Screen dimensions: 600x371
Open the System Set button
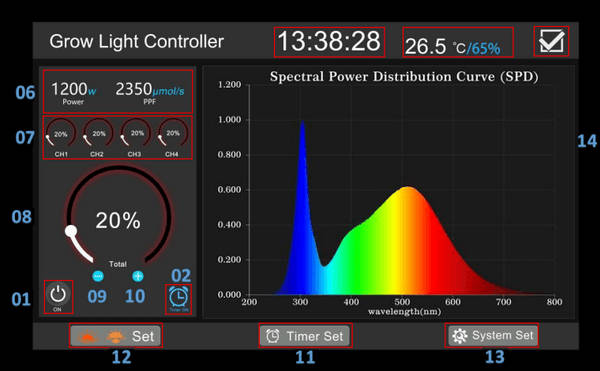(x=492, y=335)
